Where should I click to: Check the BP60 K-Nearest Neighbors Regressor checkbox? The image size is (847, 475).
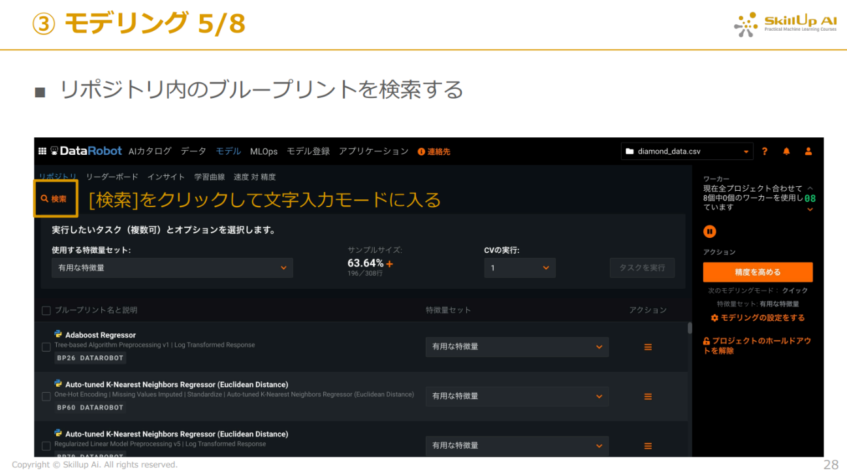(46, 397)
